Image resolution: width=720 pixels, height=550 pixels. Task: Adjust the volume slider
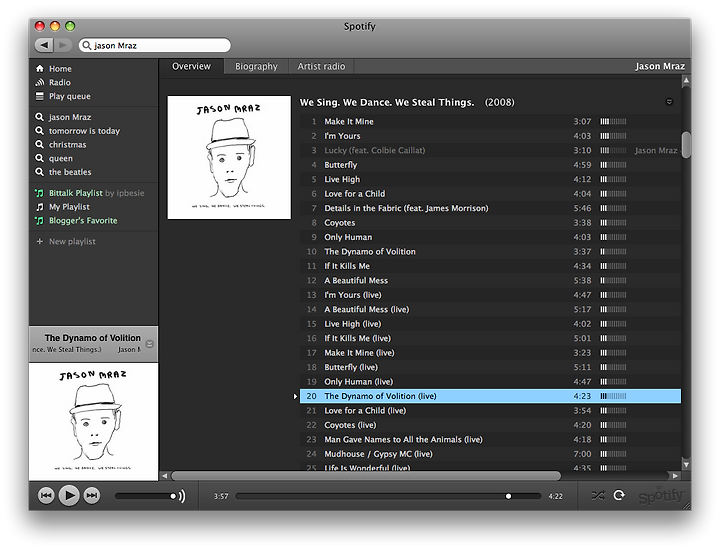[x=146, y=496]
